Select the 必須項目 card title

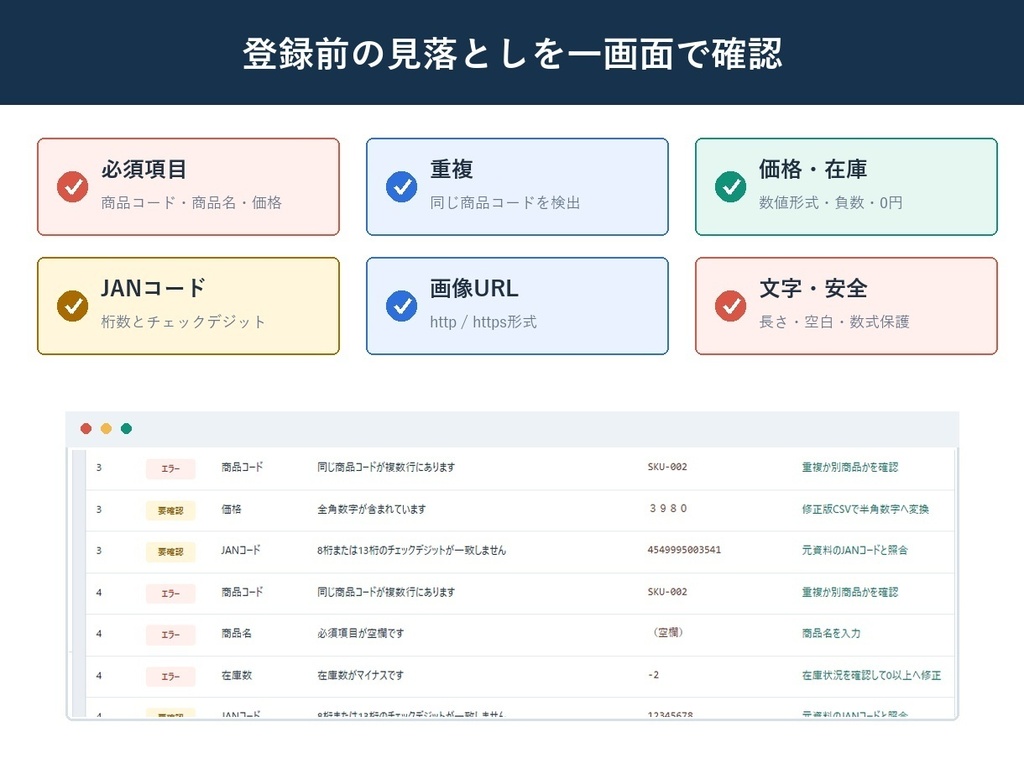coord(144,169)
